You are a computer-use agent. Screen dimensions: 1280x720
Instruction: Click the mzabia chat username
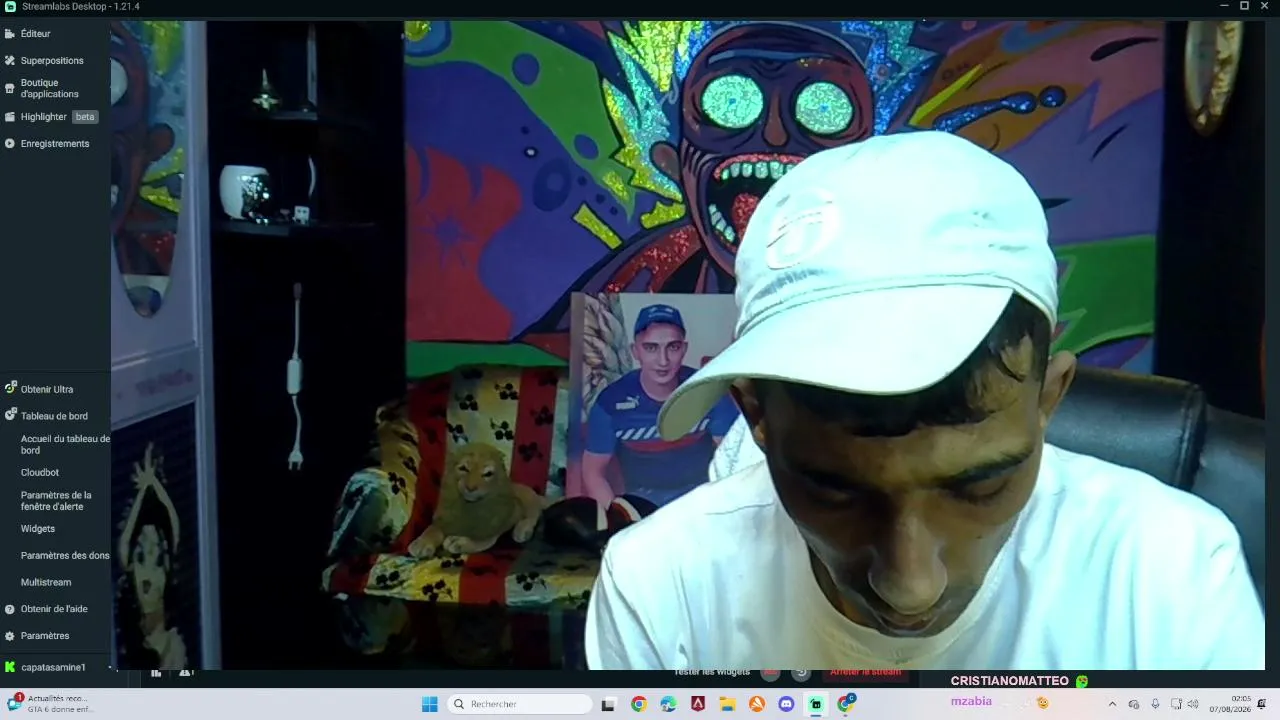point(971,702)
